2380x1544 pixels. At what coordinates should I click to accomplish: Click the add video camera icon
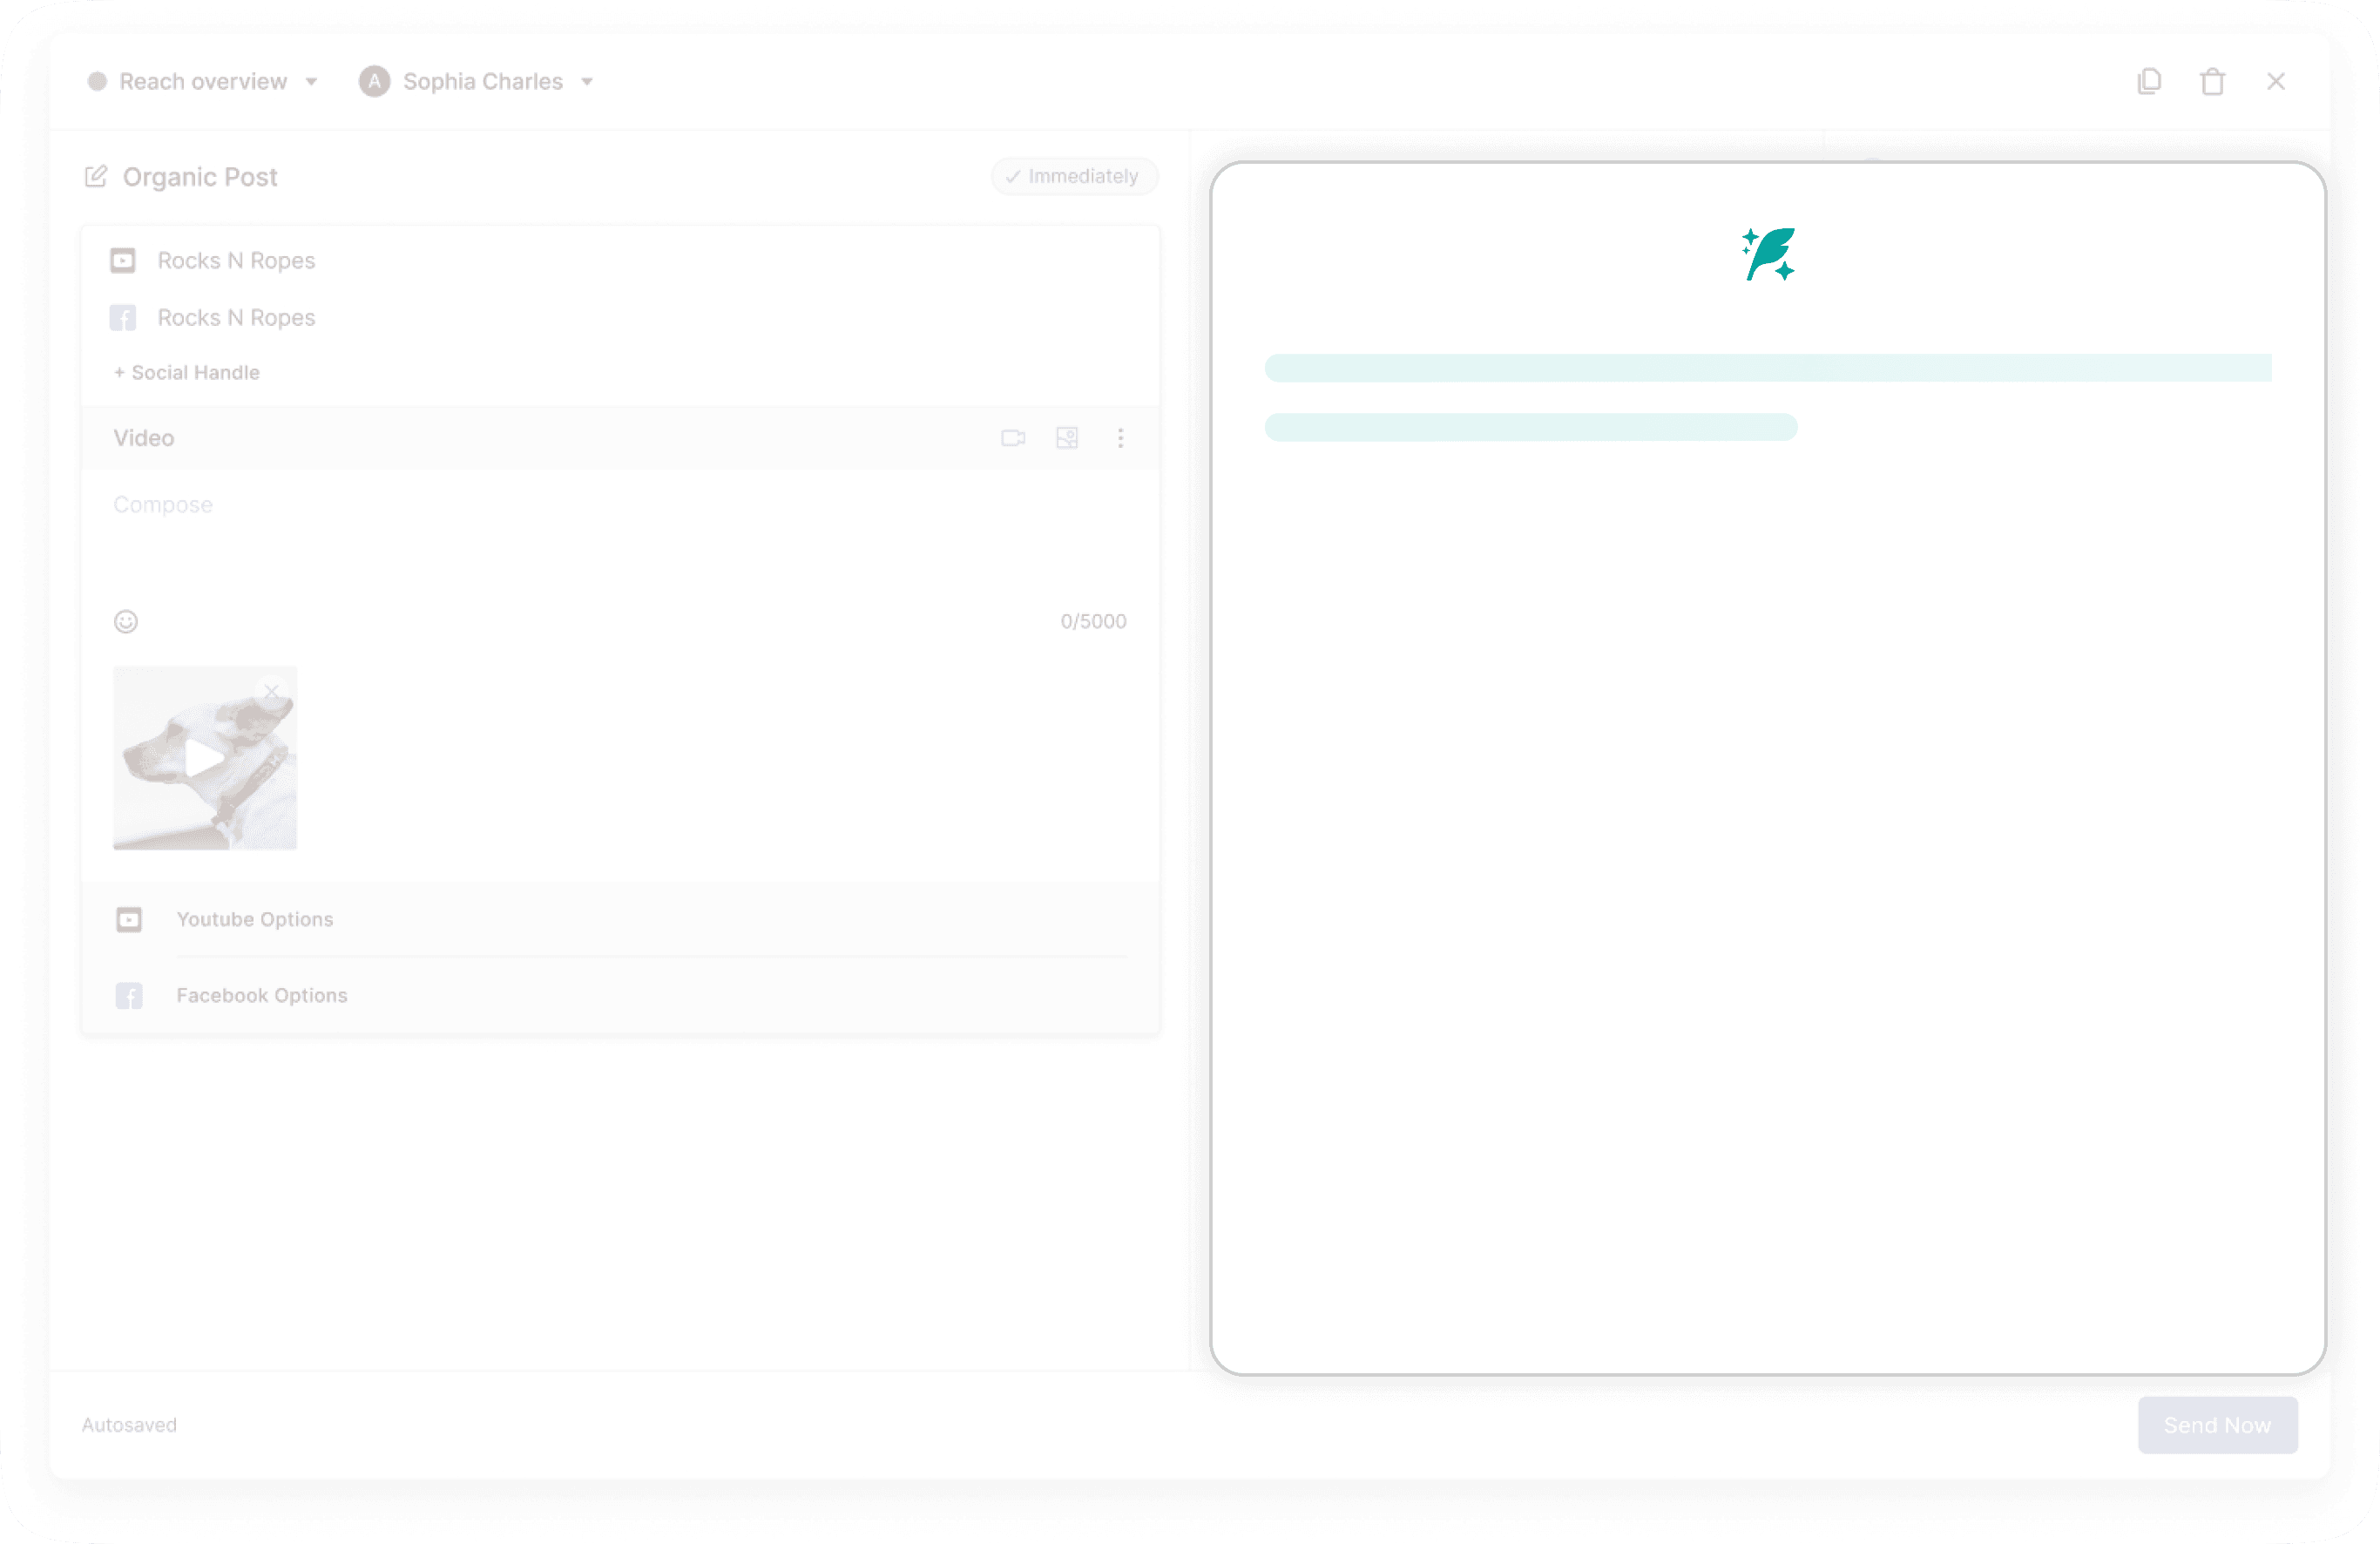(1013, 438)
